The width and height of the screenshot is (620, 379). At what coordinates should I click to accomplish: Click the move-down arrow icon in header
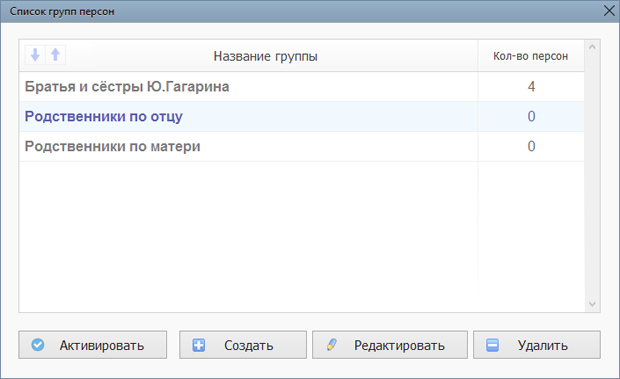pyautogui.click(x=35, y=55)
